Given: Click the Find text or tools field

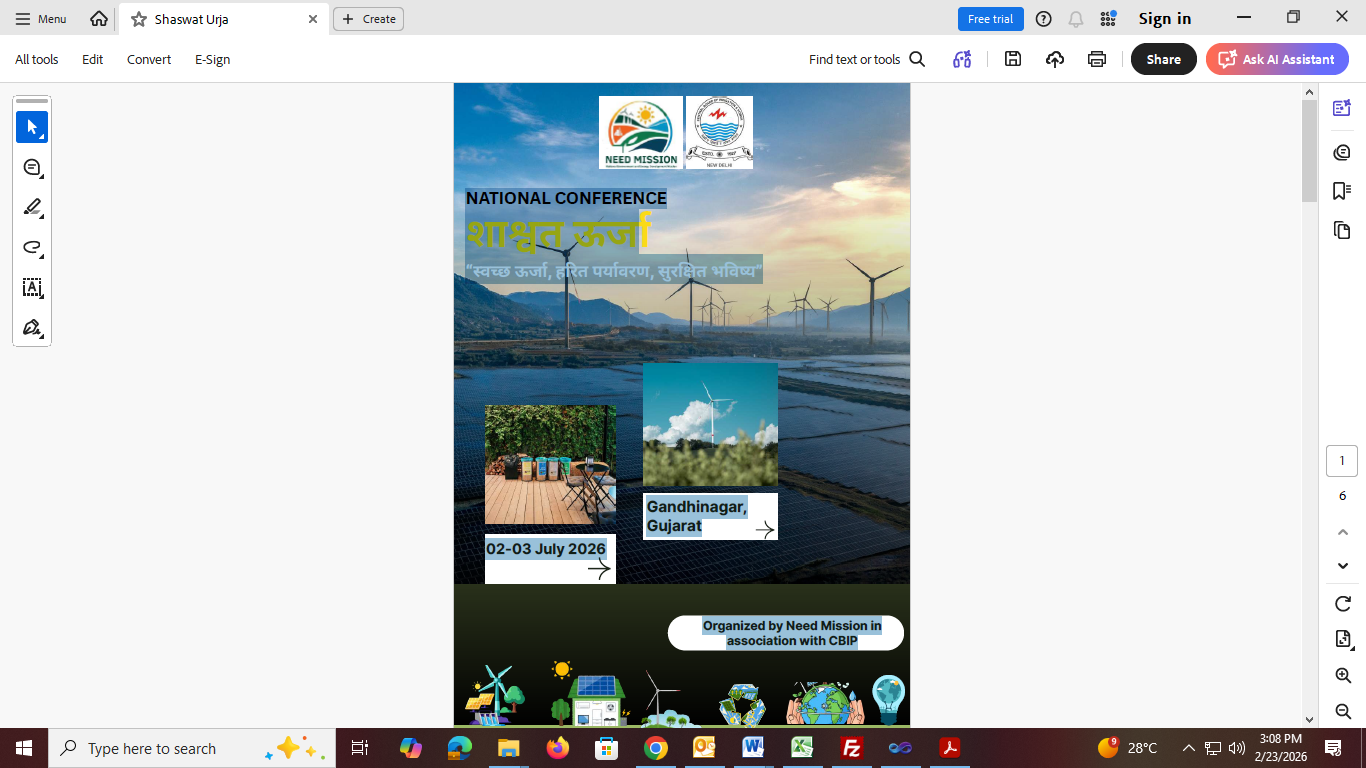Looking at the screenshot, I should click(x=866, y=59).
